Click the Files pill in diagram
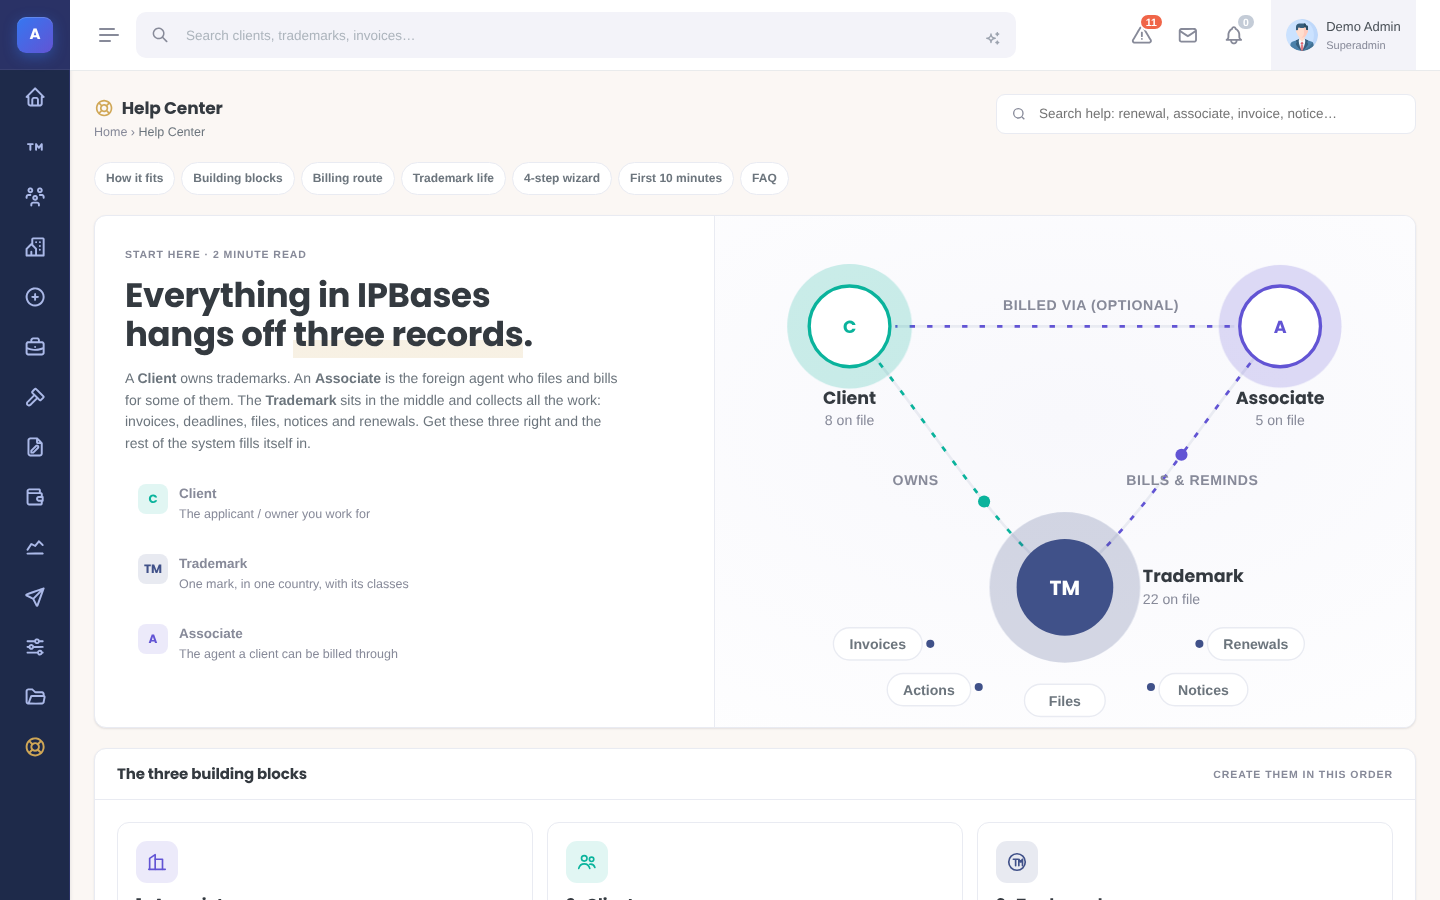Image resolution: width=1440 pixels, height=900 pixels. tap(1065, 701)
